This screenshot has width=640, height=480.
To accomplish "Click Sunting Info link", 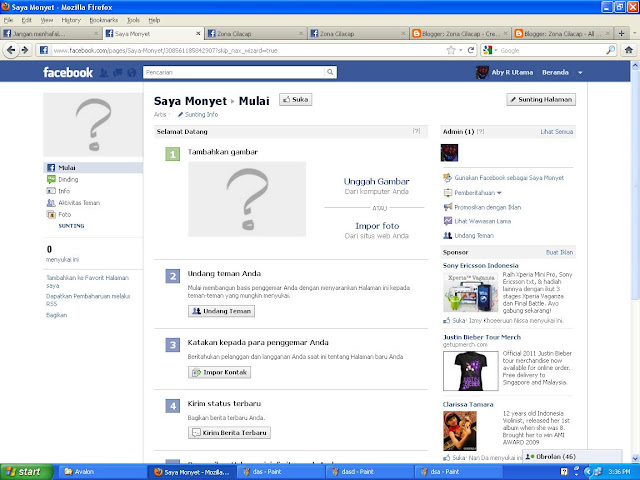I will 198,115.
